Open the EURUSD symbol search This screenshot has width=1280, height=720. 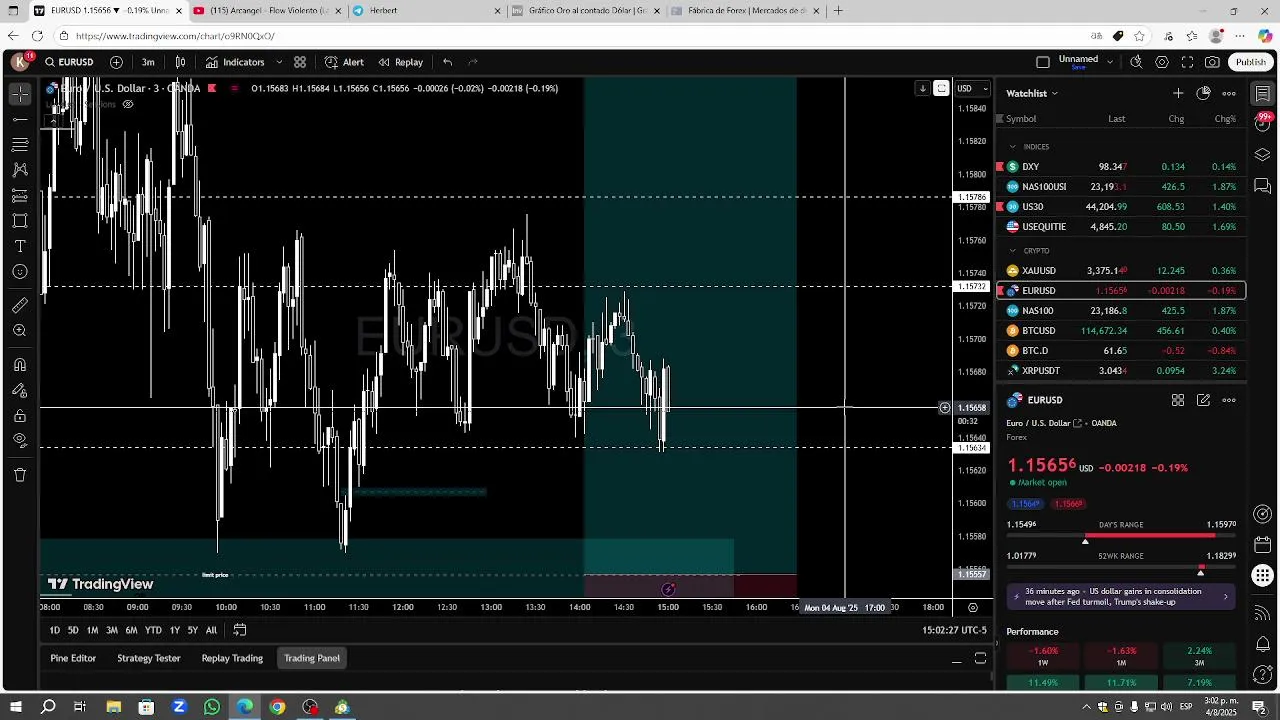click(x=69, y=62)
